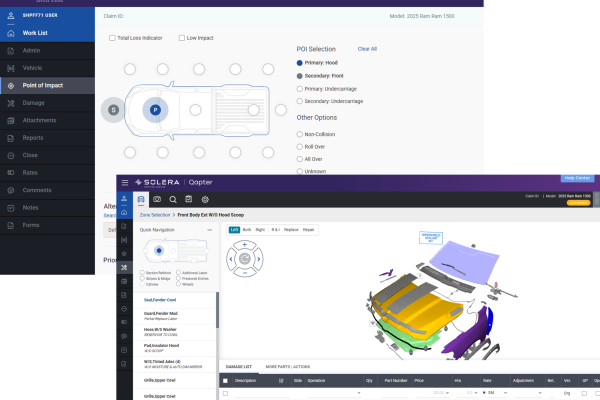
Task: Choose the Non-Collision option
Action: (300, 133)
